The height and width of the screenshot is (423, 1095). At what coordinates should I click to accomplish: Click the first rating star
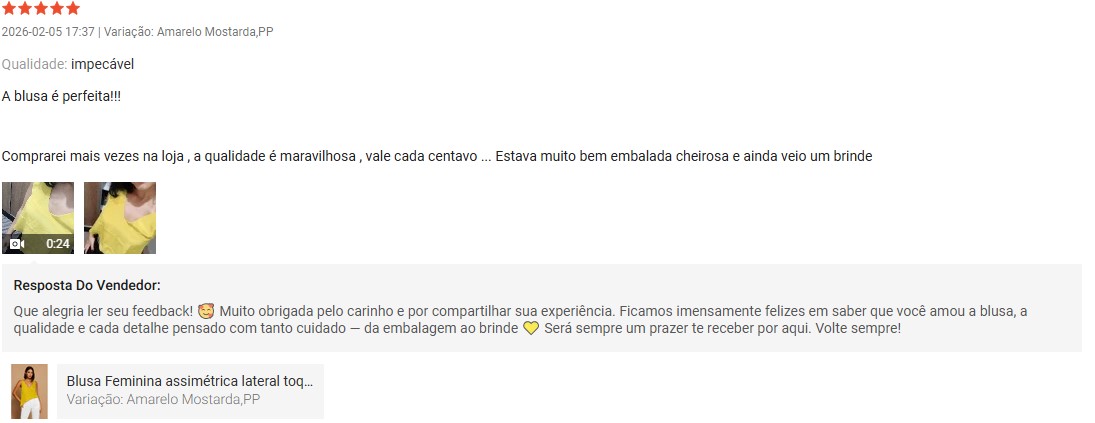click(x=9, y=8)
